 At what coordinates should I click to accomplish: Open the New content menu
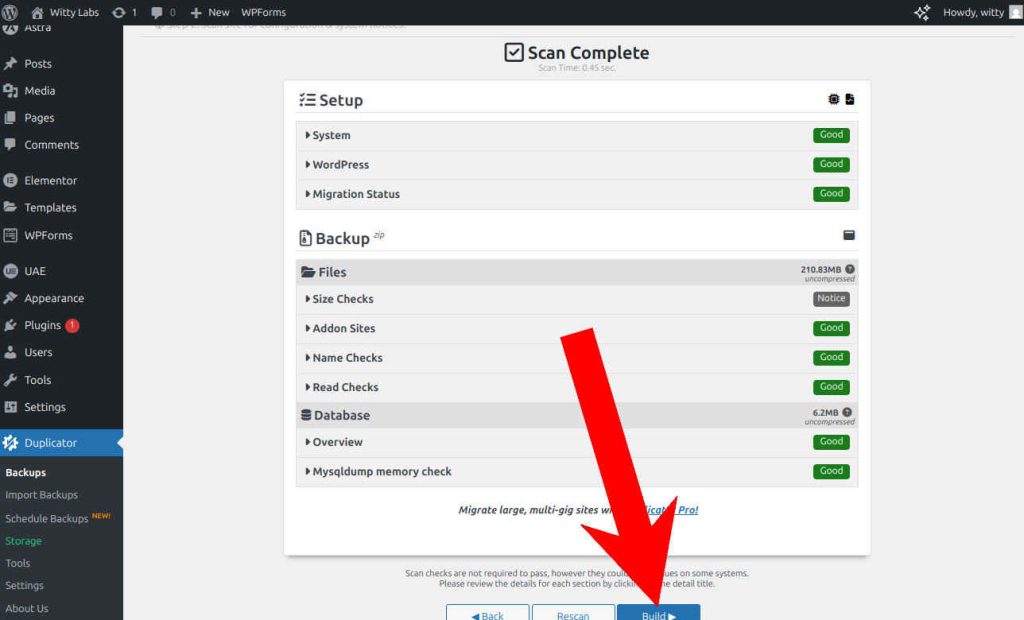210,12
